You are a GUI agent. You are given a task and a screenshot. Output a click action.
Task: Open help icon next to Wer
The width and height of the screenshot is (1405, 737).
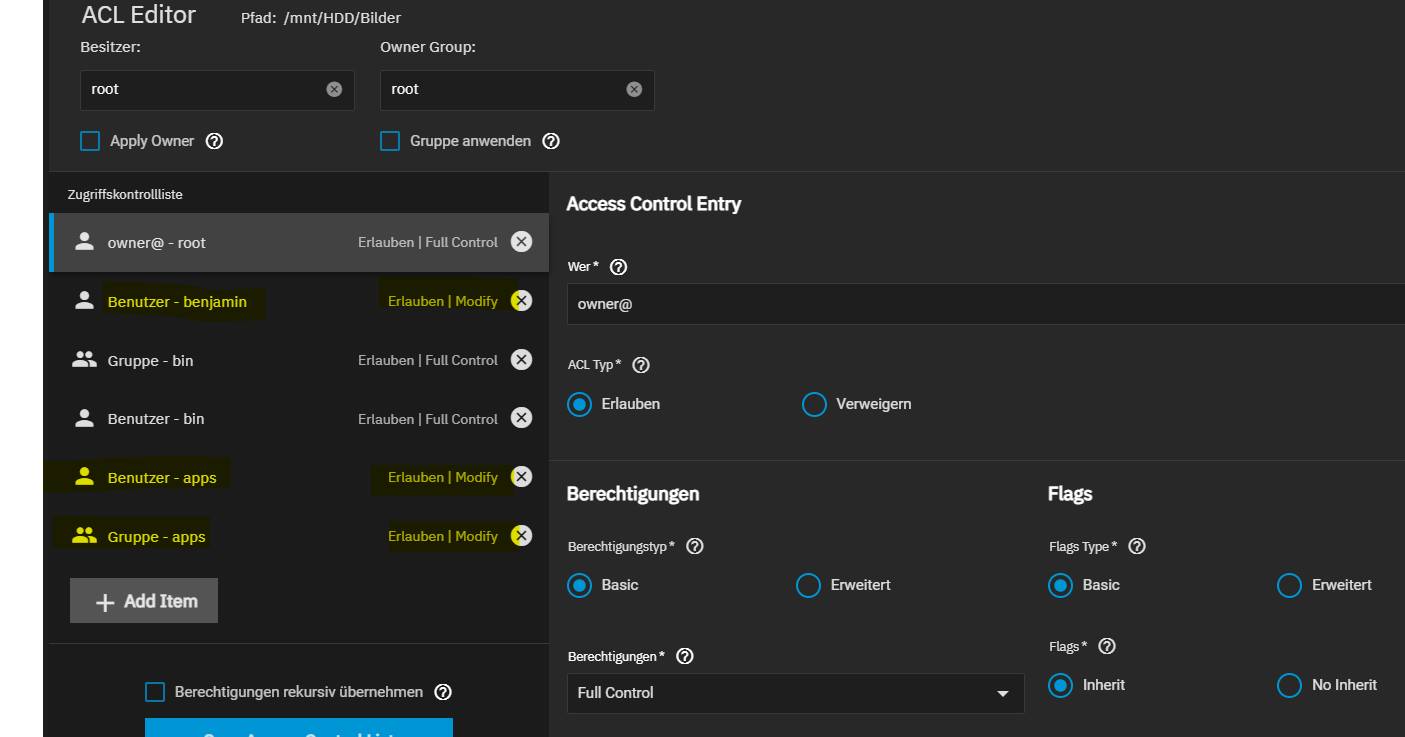pos(618,267)
